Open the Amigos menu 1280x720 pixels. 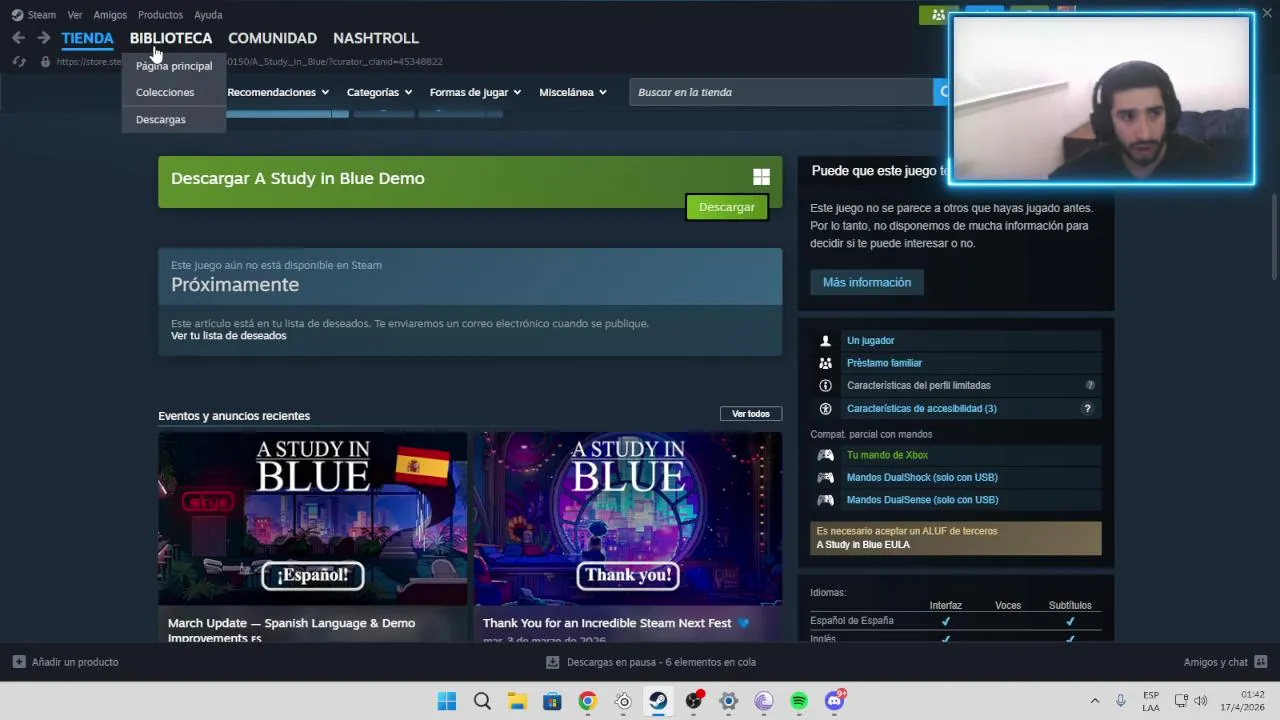click(110, 15)
